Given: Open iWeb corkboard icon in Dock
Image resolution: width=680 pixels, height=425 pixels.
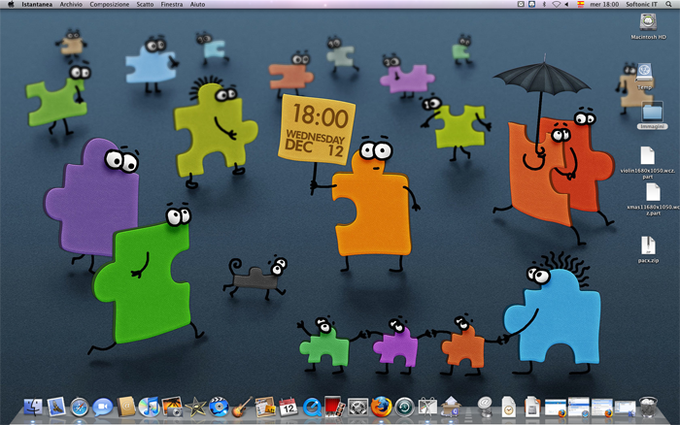Looking at the screenshot, I should pyautogui.click(x=265, y=407).
